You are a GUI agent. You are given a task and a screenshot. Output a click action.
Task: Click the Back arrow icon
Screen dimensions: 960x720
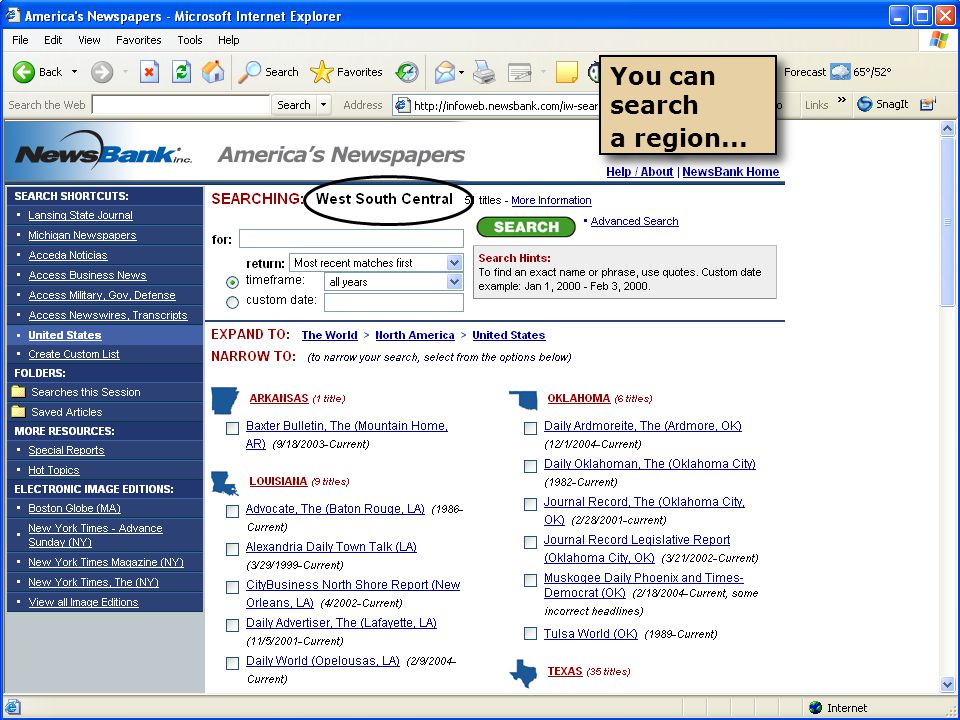click(24, 72)
